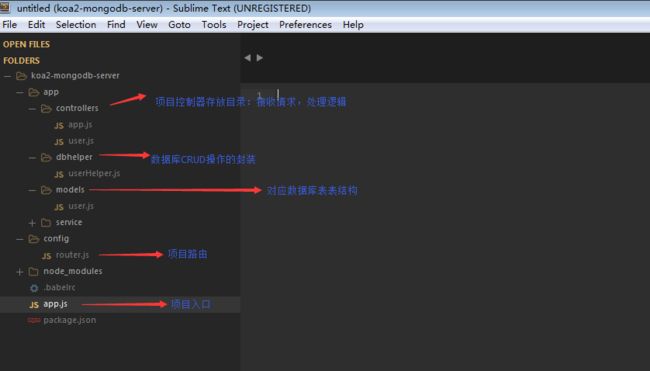The image size is (650, 371).
Task: Click the dbhelper folder icon
Action: [46, 158]
